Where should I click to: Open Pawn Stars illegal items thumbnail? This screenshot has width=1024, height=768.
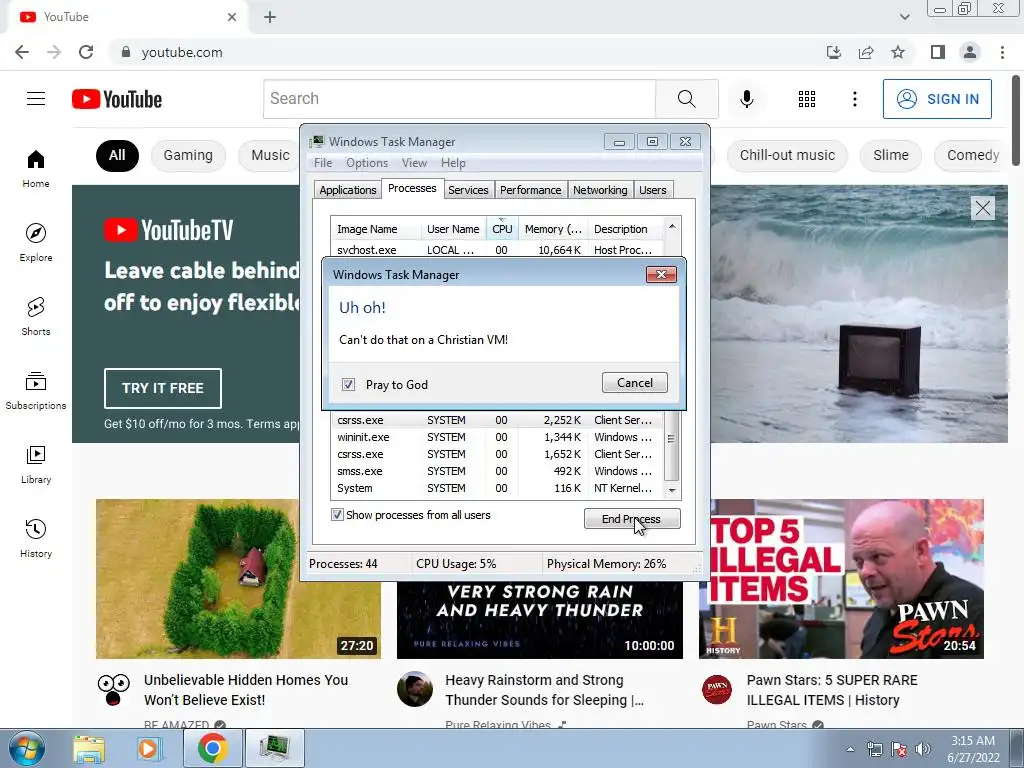click(x=841, y=579)
